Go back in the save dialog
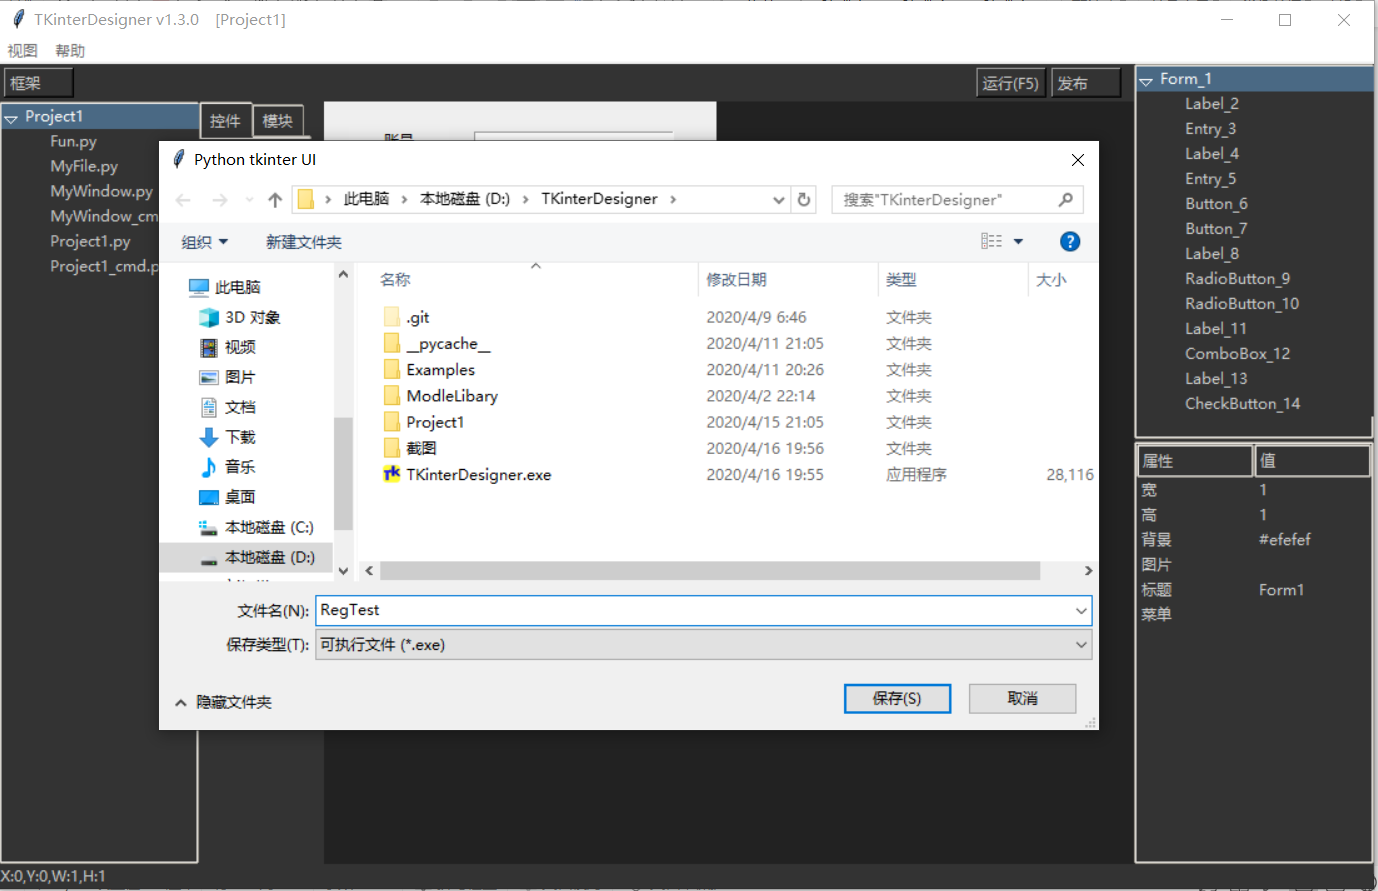Viewport: 1378px width, 891px height. [183, 200]
